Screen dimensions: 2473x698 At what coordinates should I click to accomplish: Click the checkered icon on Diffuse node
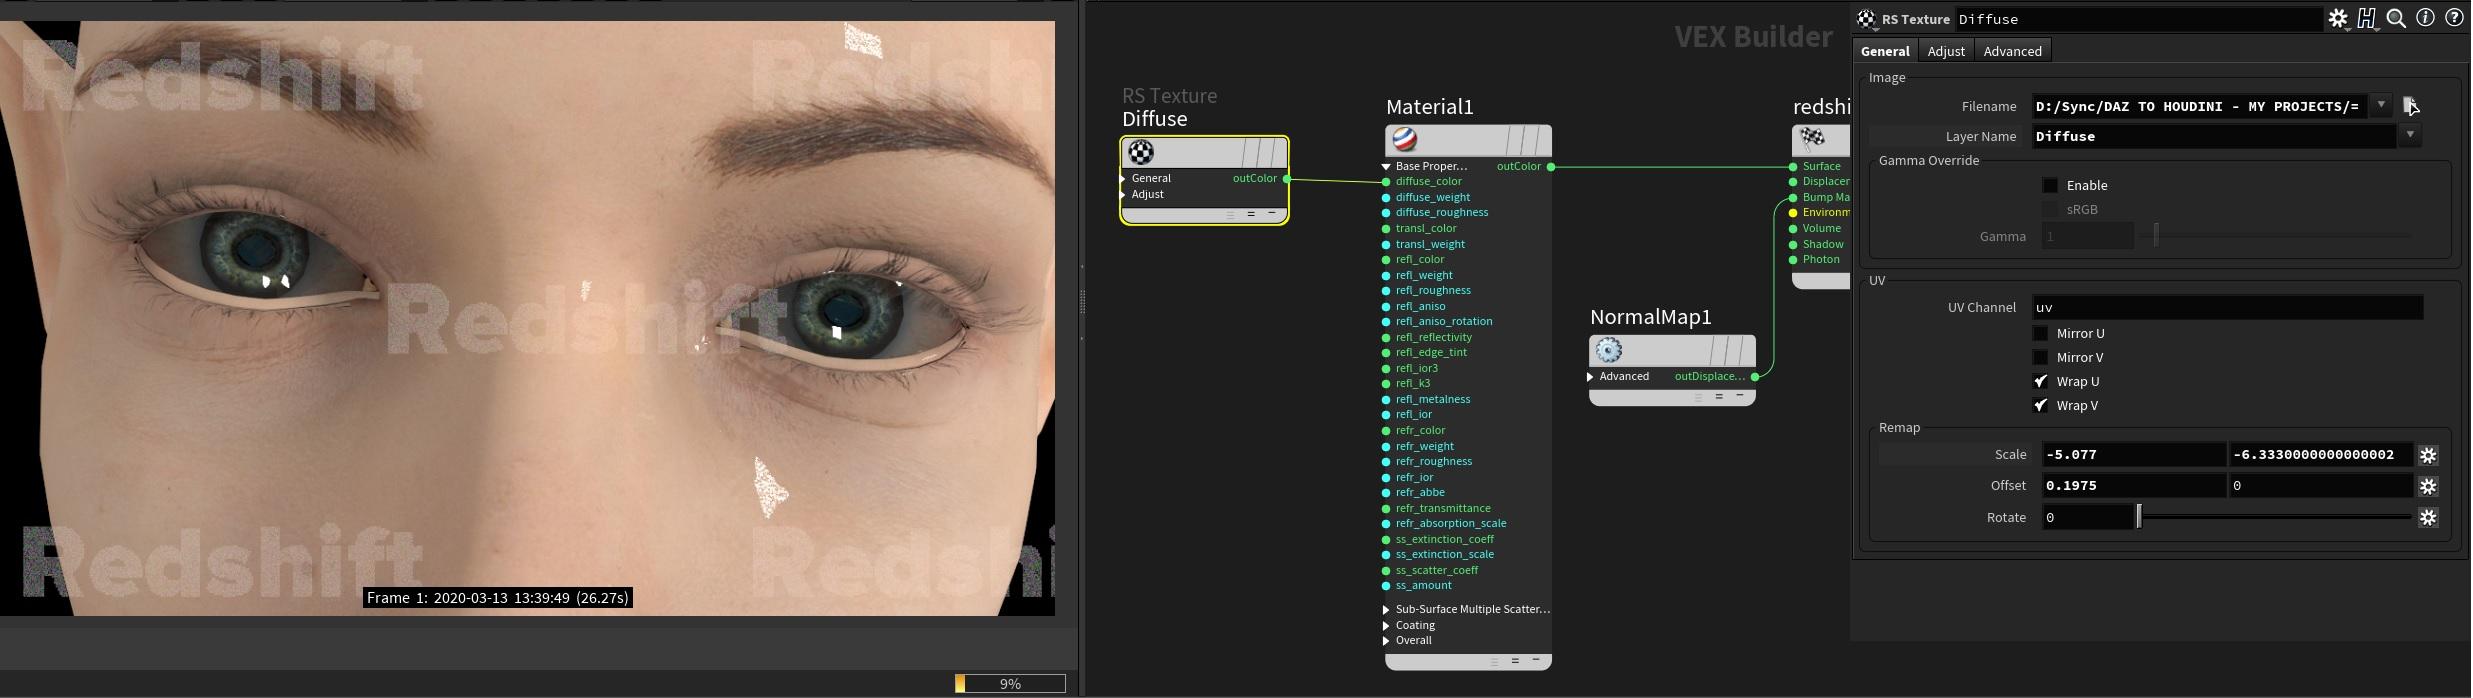[1141, 152]
